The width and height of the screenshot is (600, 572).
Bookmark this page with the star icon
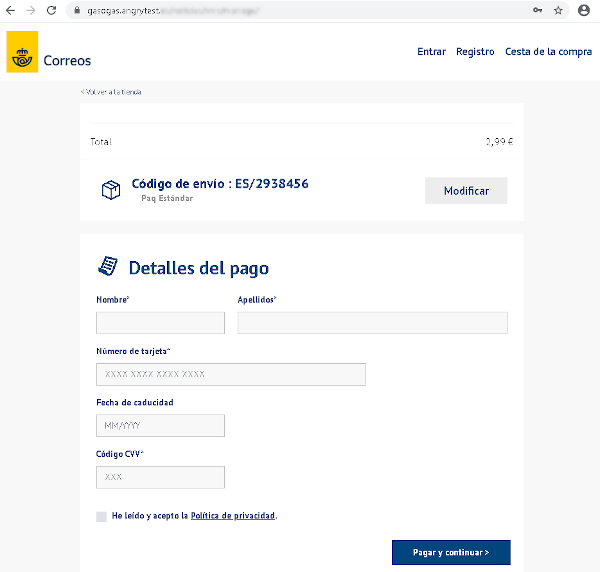tap(559, 10)
